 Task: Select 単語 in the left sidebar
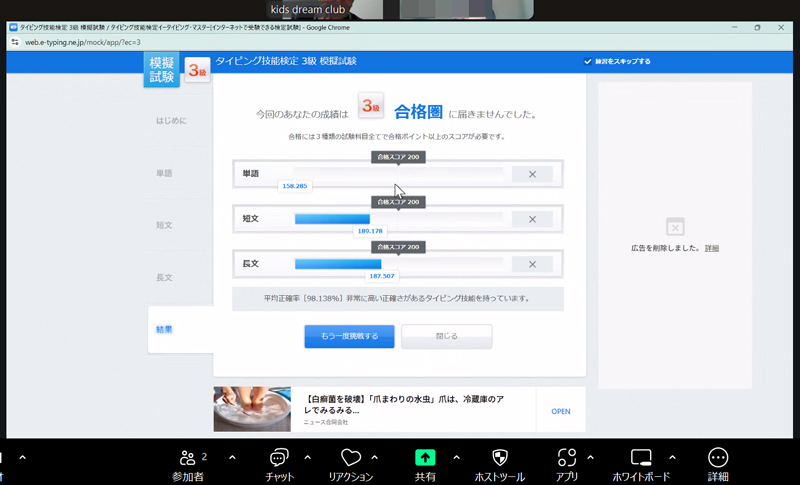point(164,173)
